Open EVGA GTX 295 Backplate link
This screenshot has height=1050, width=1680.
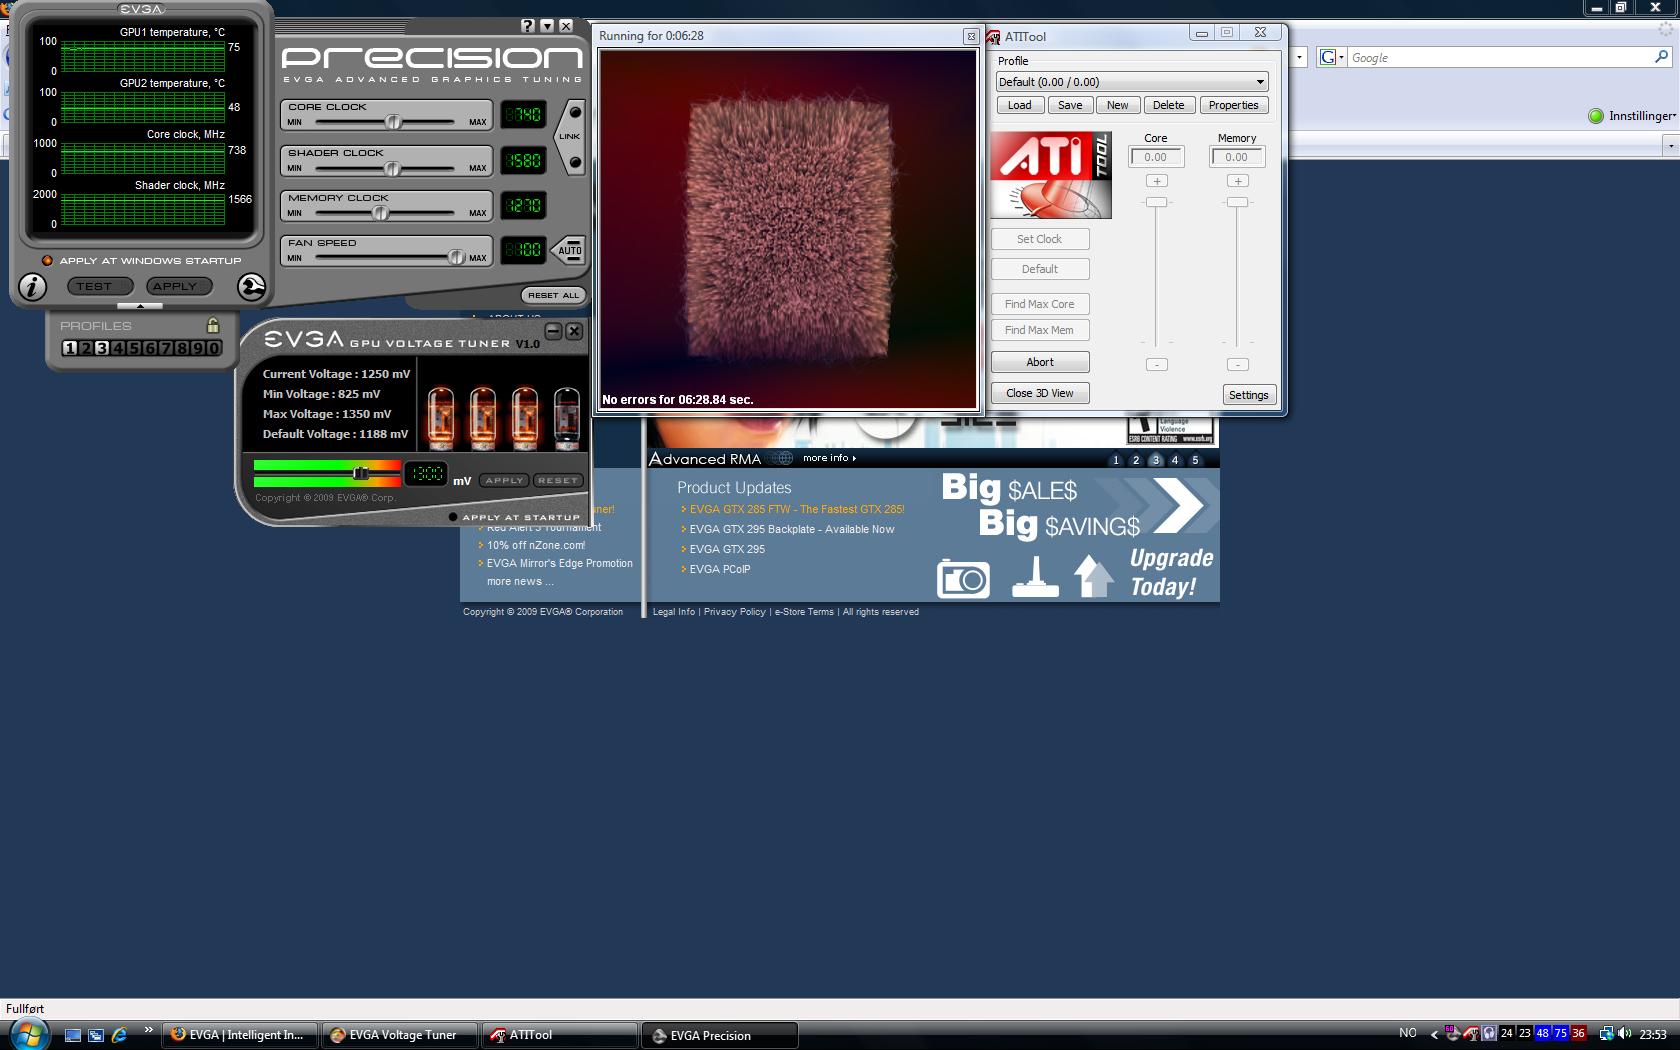(x=792, y=529)
